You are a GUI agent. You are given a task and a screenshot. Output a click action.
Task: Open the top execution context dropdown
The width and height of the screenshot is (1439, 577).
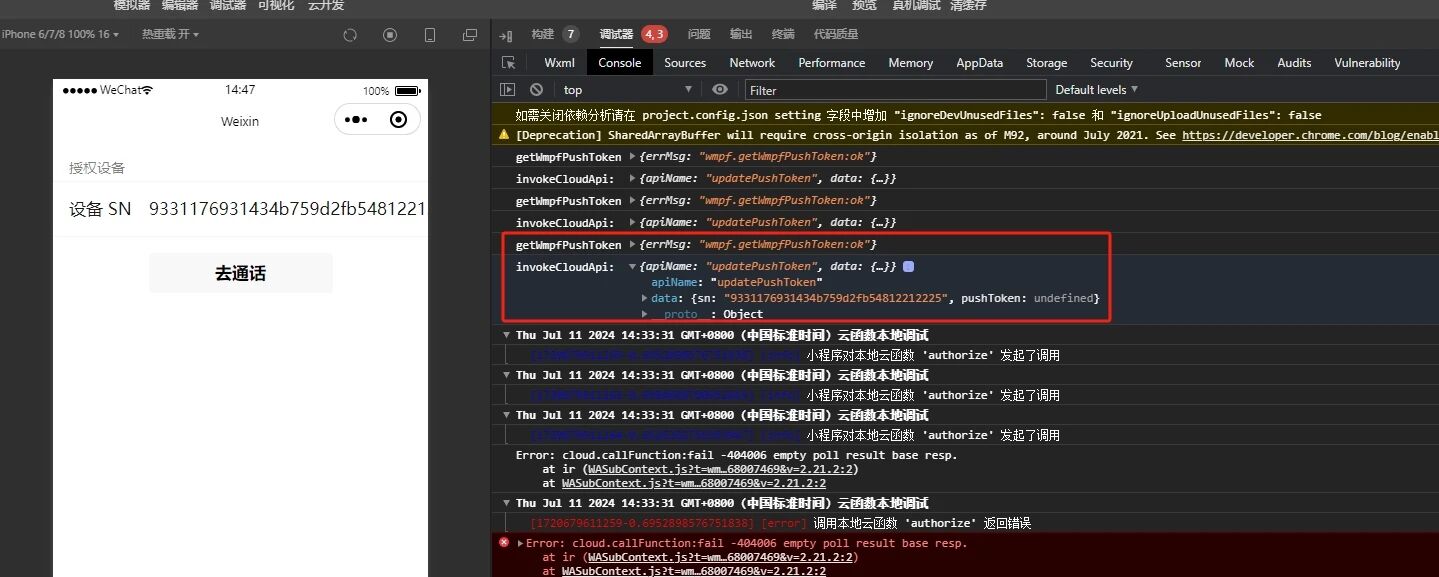(627, 90)
